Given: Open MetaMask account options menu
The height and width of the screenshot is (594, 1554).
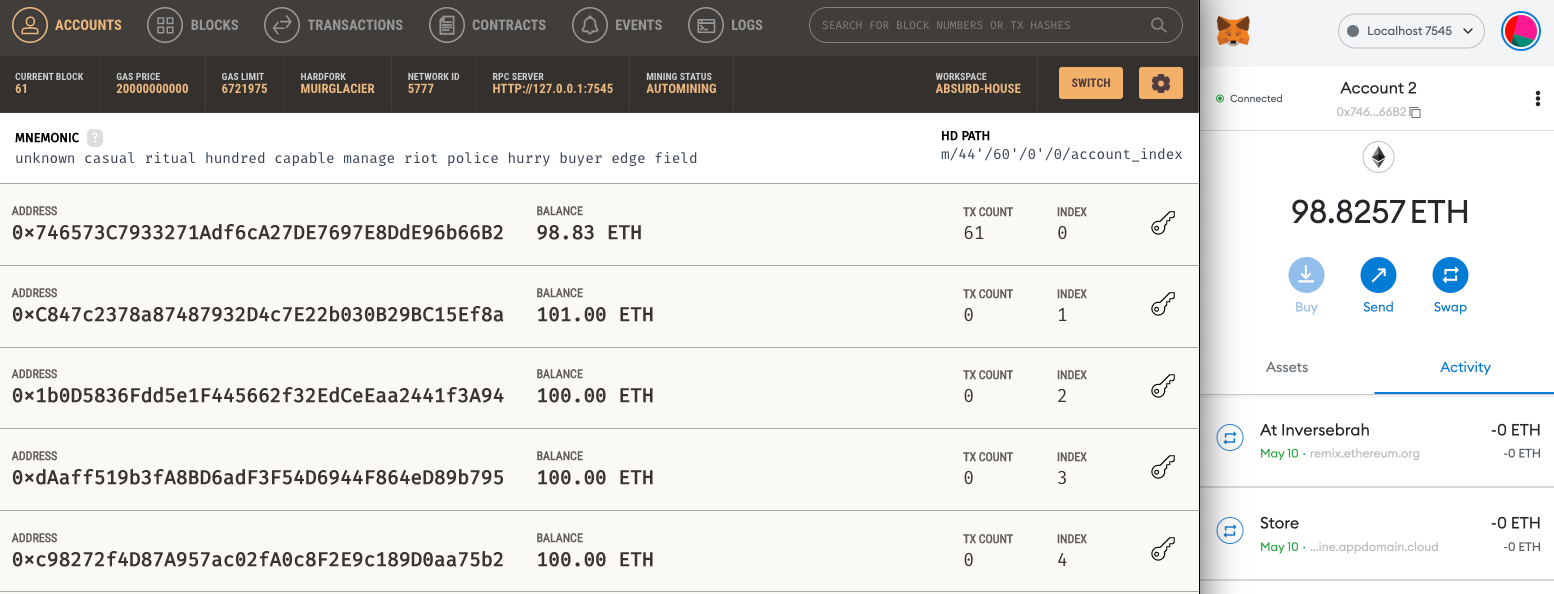Looking at the screenshot, I should (x=1537, y=98).
